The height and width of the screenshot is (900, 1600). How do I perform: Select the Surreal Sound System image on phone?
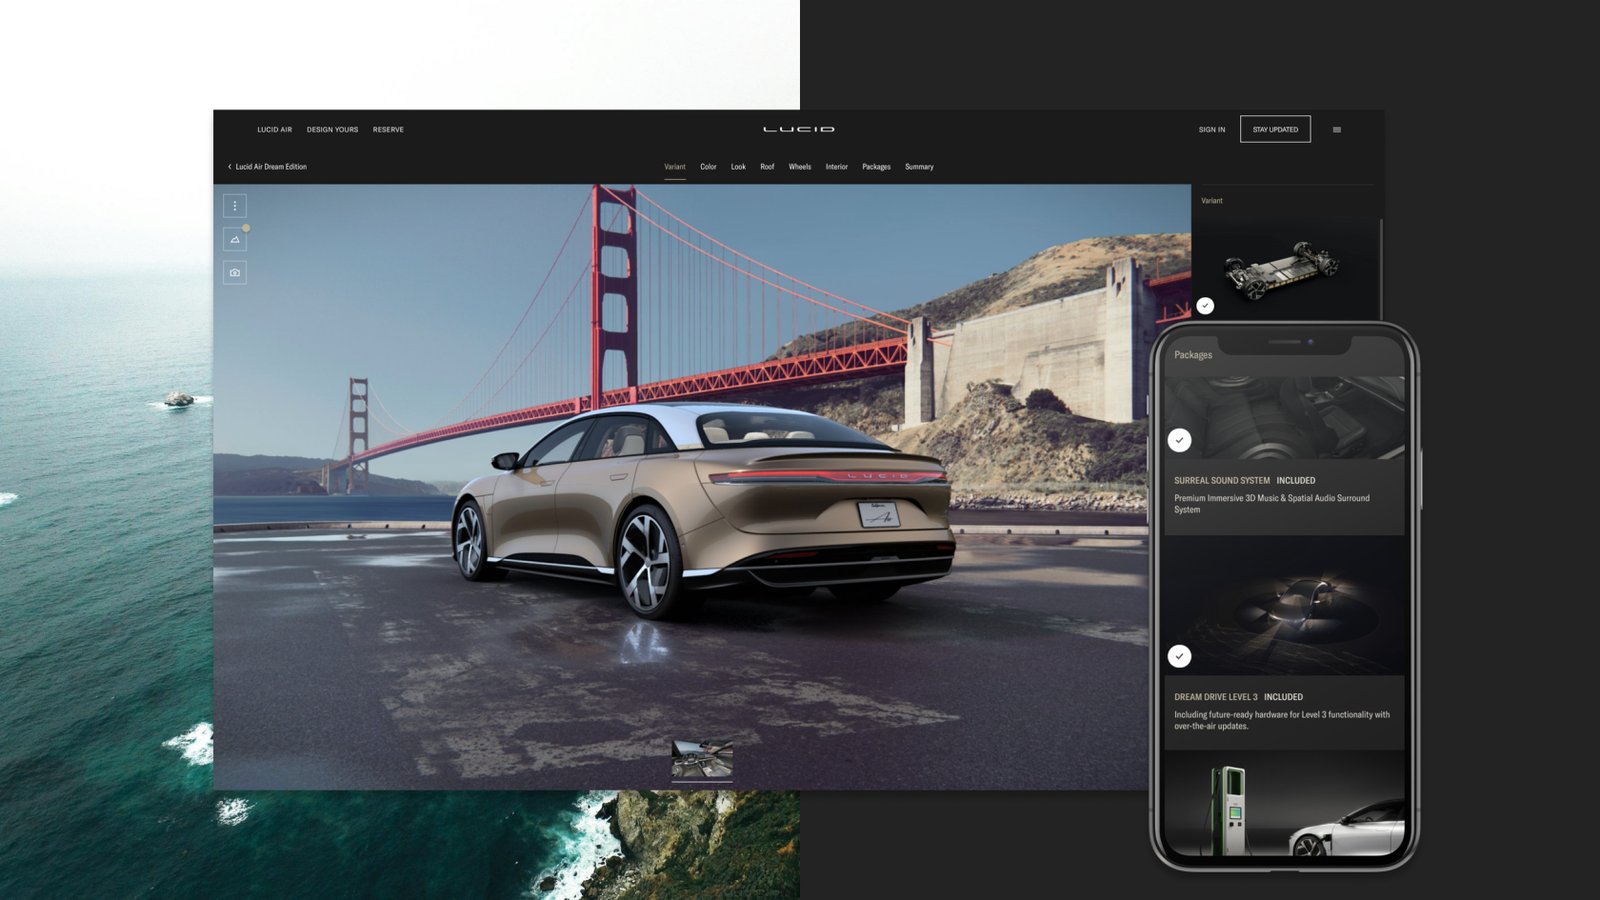click(x=1284, y=418)
